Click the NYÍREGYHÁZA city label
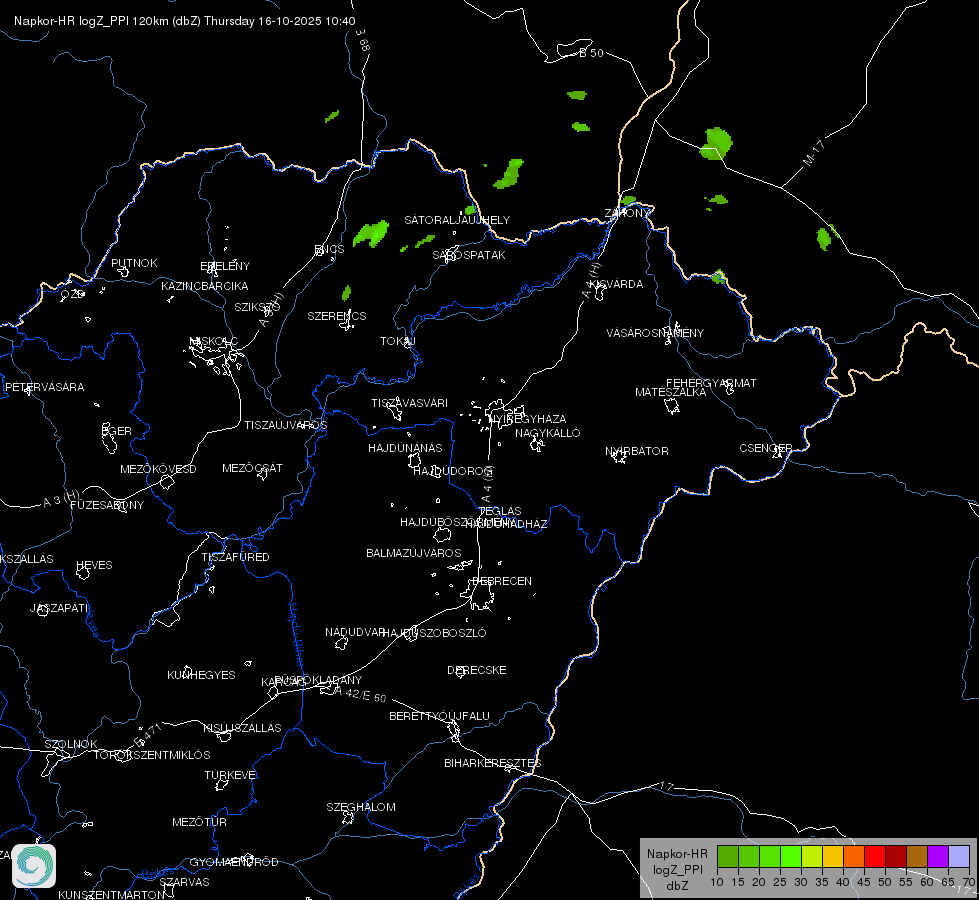The width and height of the screenshot is (979, 900). pos(528,419)
